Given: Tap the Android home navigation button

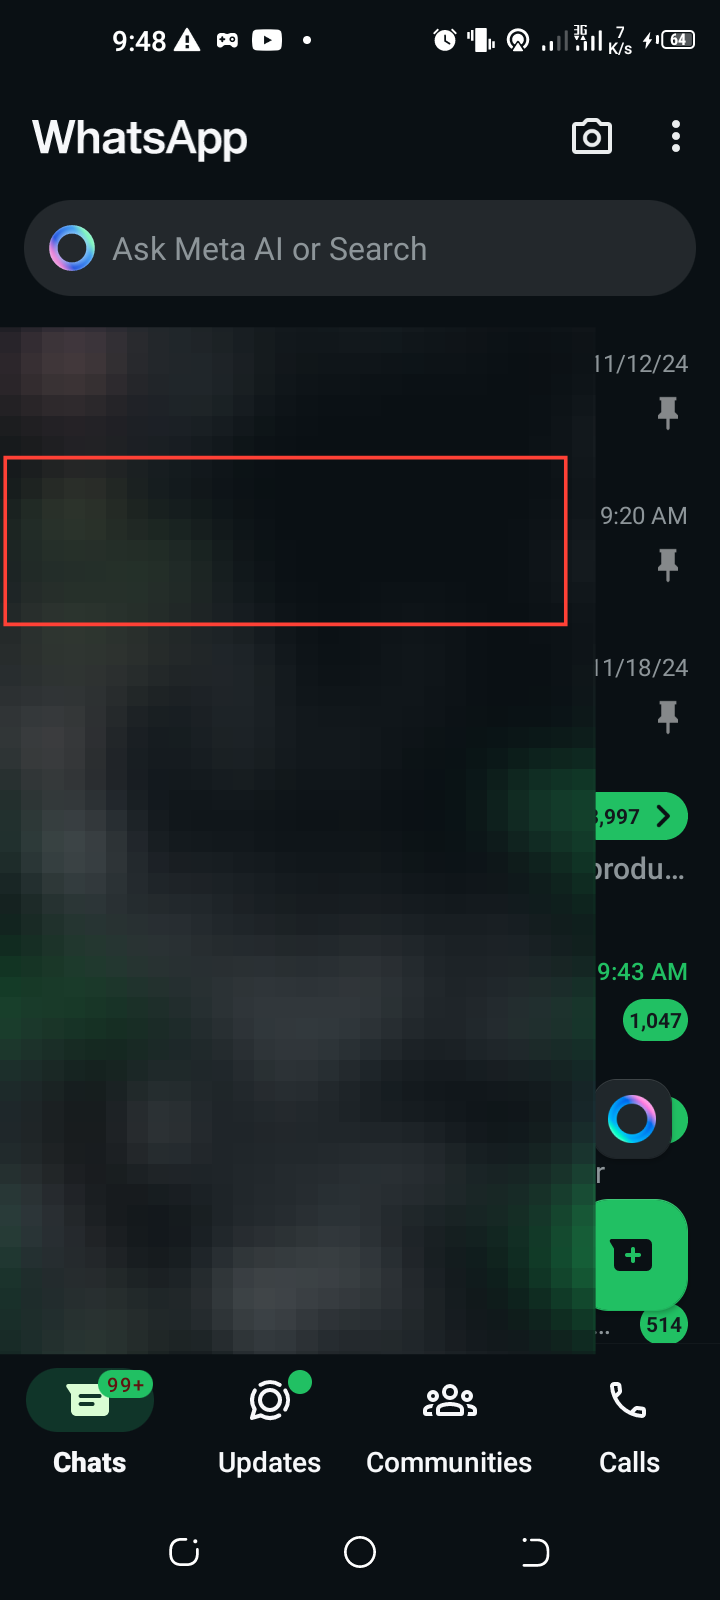Looking at the screenshot, I should pos(360,1552).
